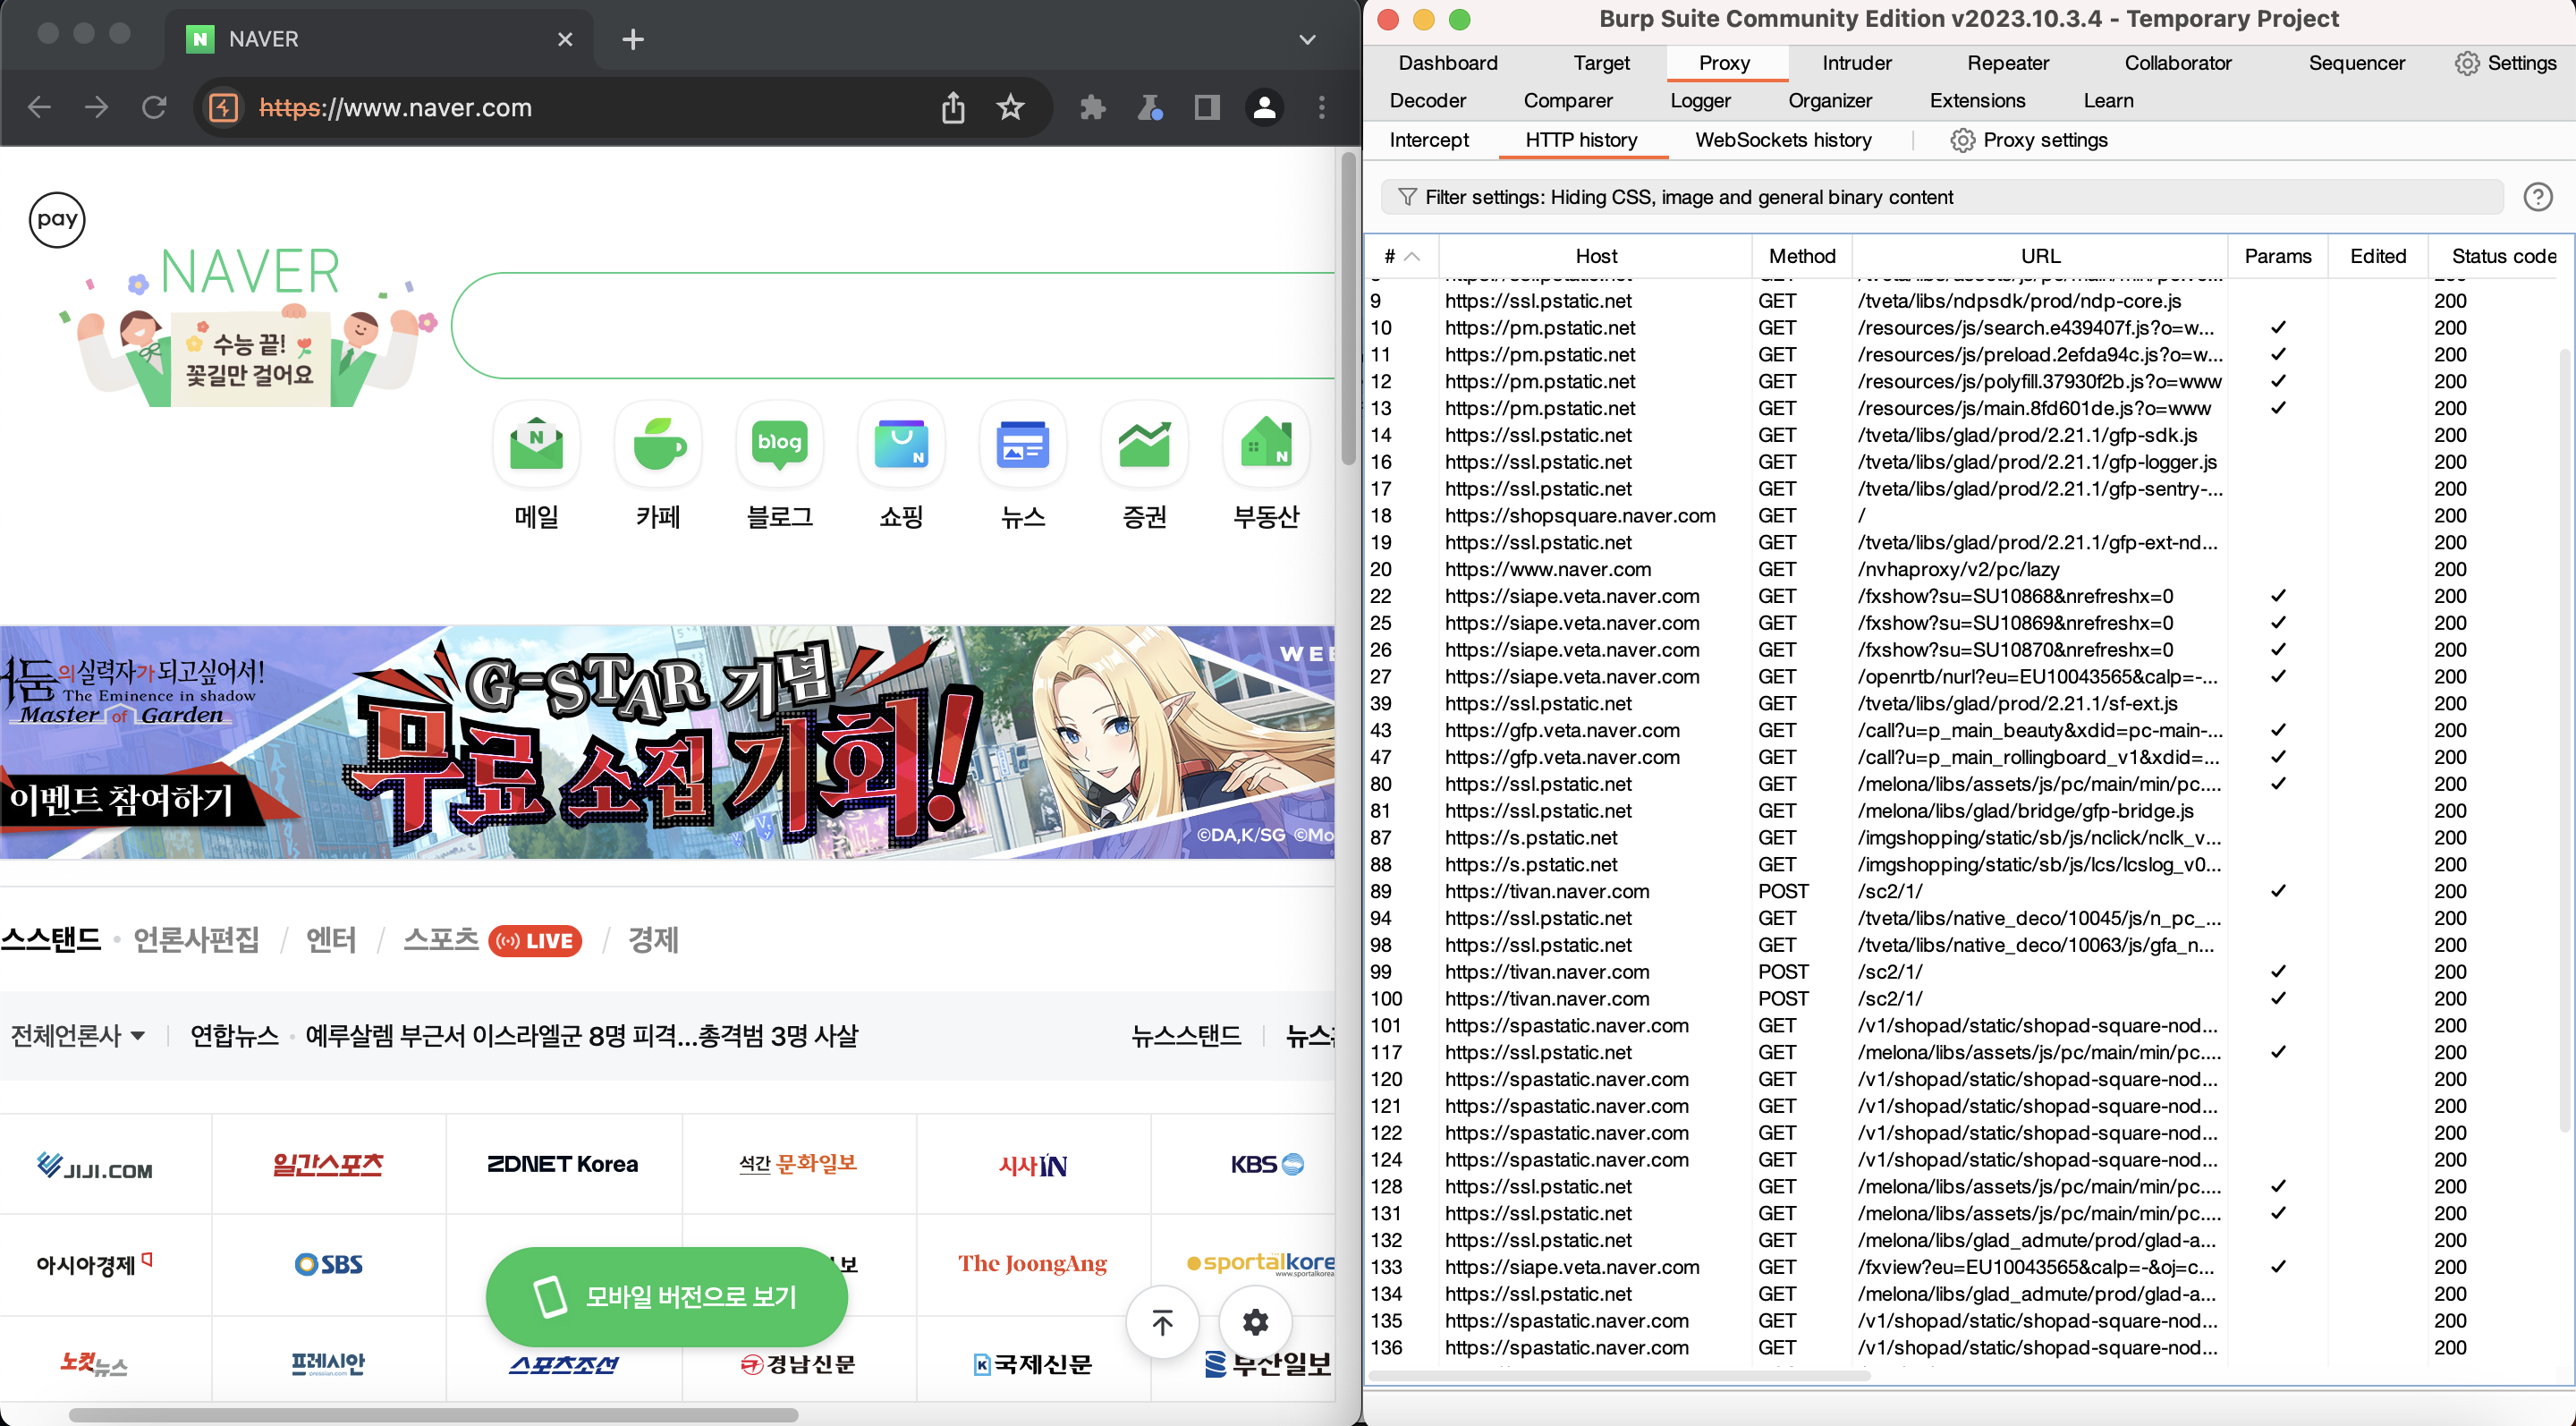This screenshot has width=2576, height=1426.
Task: Open the gear settings button on Naver page
Action: 1255,1322
